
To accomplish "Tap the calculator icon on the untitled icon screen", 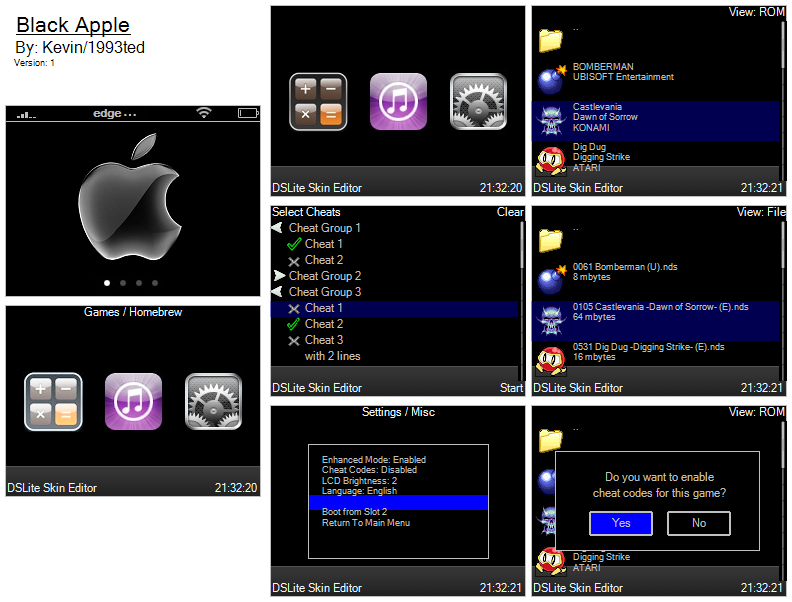I will (318, 102).
